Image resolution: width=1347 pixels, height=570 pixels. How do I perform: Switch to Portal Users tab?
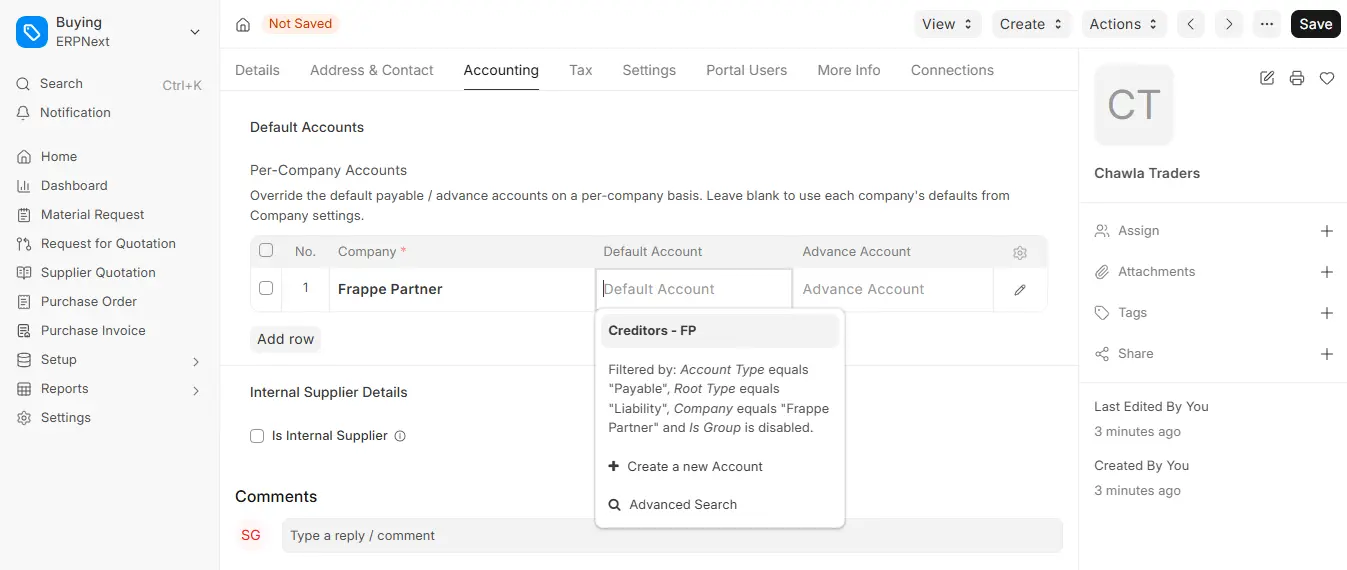coord(746,70)
